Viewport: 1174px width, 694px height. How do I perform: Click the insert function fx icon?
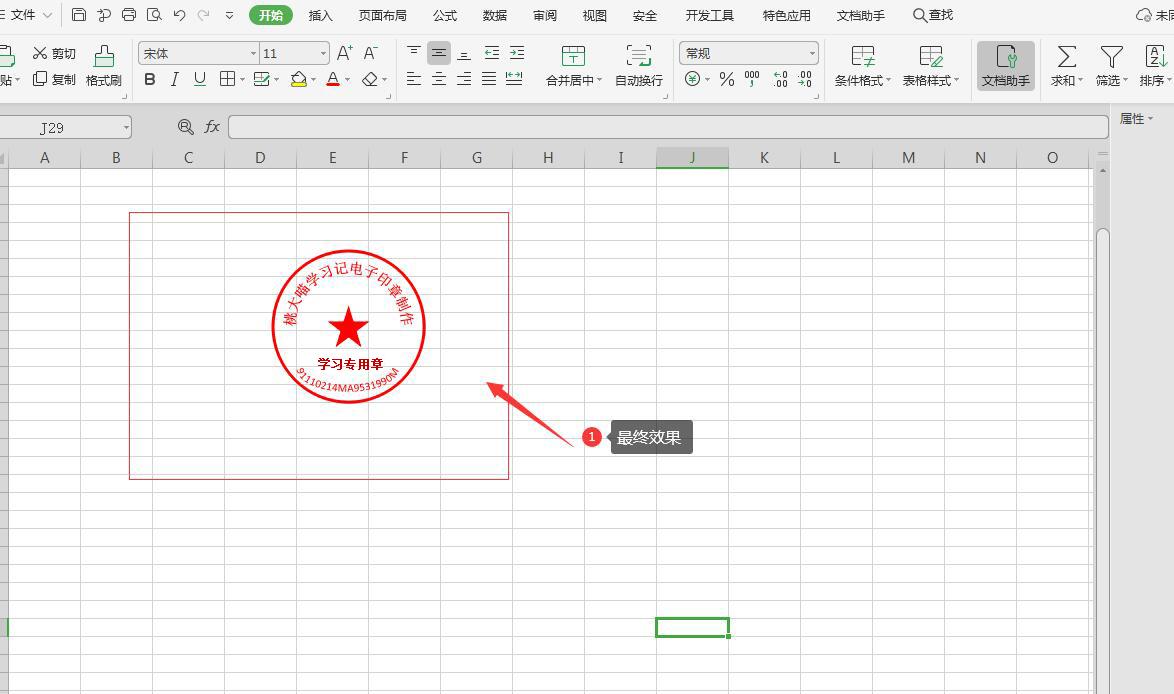[x=212, y=127]
